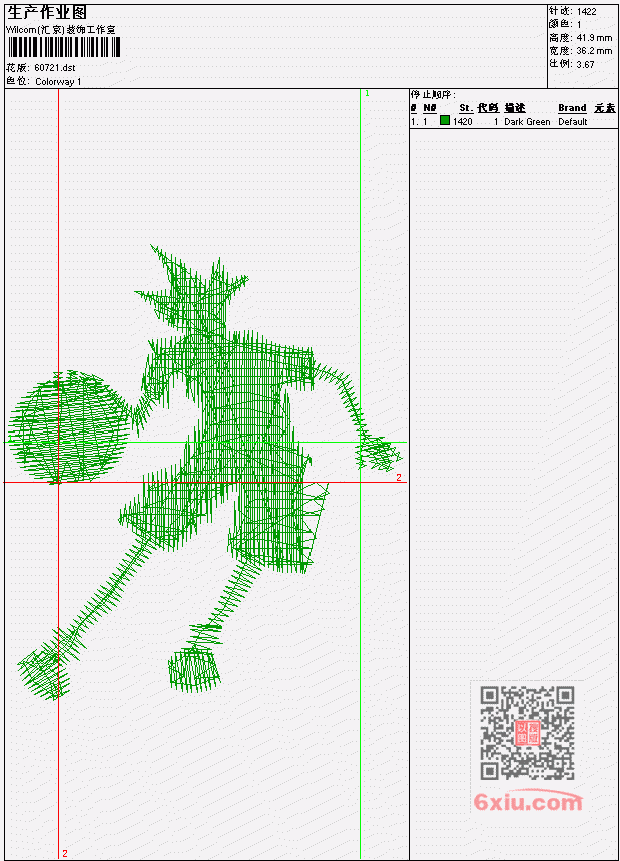Click the "颜色: 1" color count entry

(565, 24)
